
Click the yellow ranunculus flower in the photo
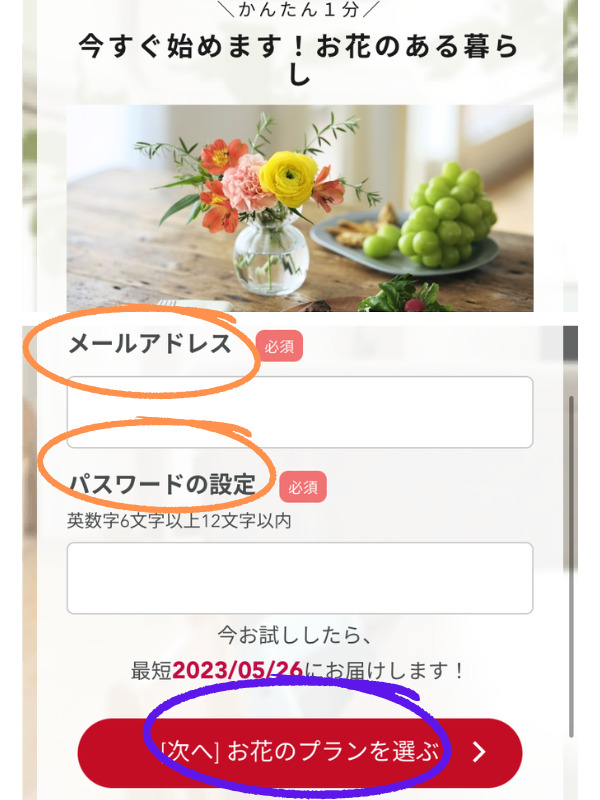click(288, 178)
